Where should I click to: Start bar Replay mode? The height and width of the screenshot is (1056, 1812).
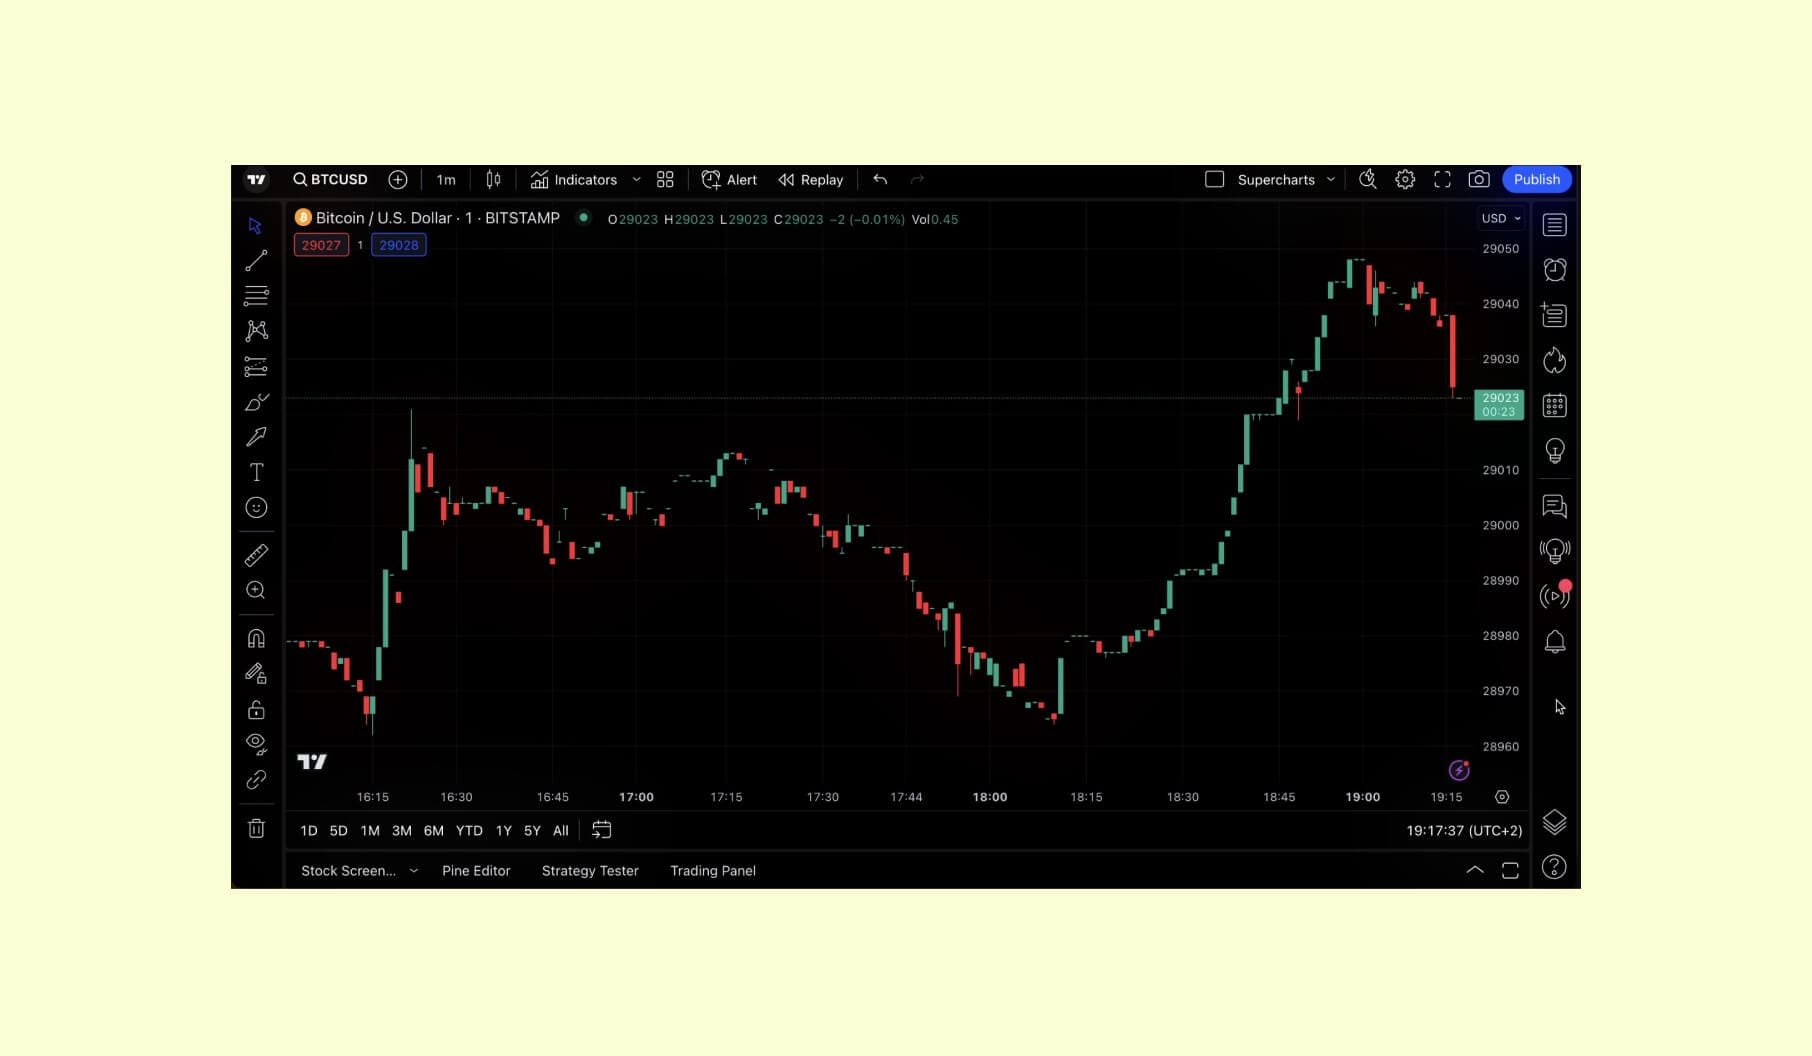point(811,179)
